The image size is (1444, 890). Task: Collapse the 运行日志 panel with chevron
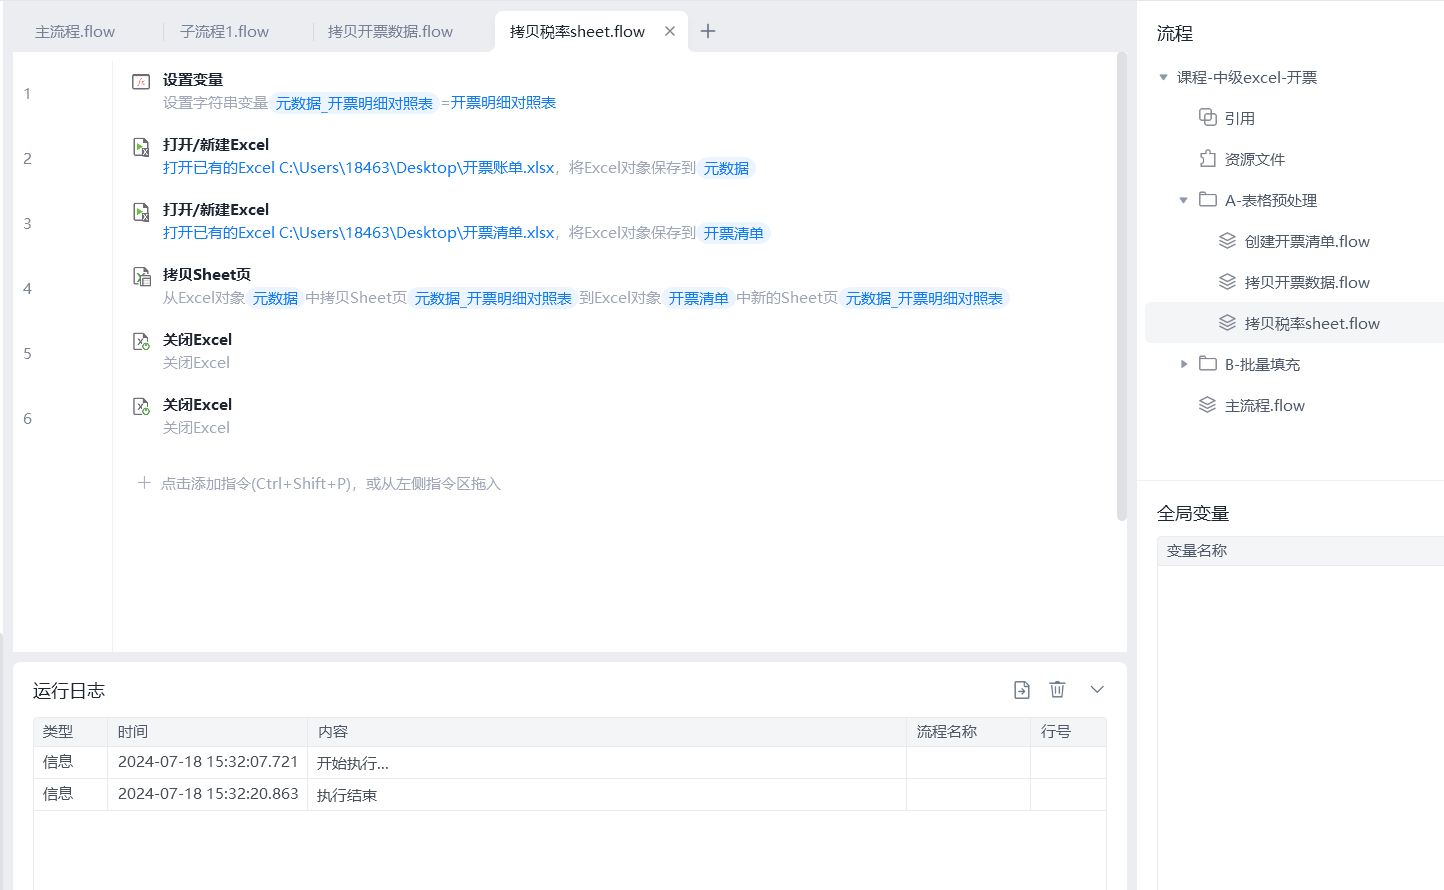1097,690
